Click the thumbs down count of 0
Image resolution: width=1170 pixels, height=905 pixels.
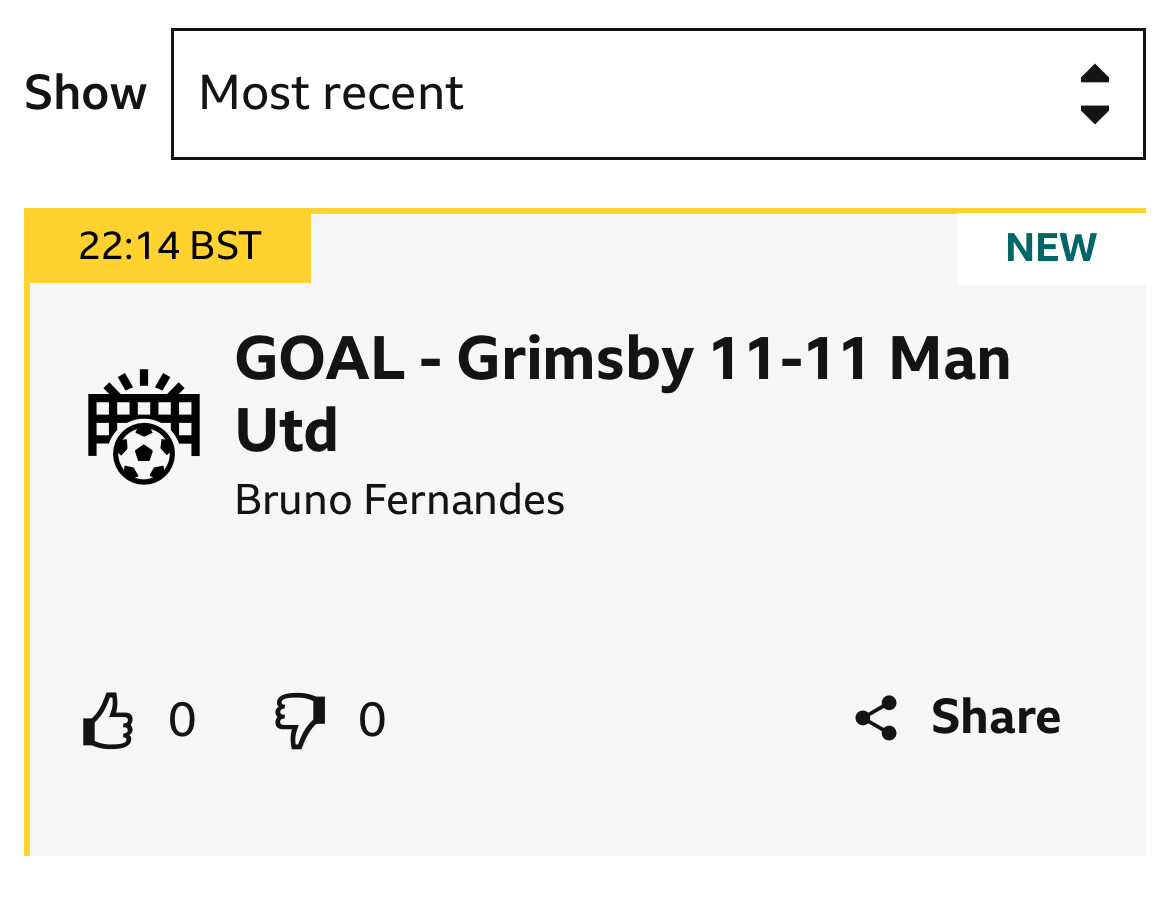372,720
